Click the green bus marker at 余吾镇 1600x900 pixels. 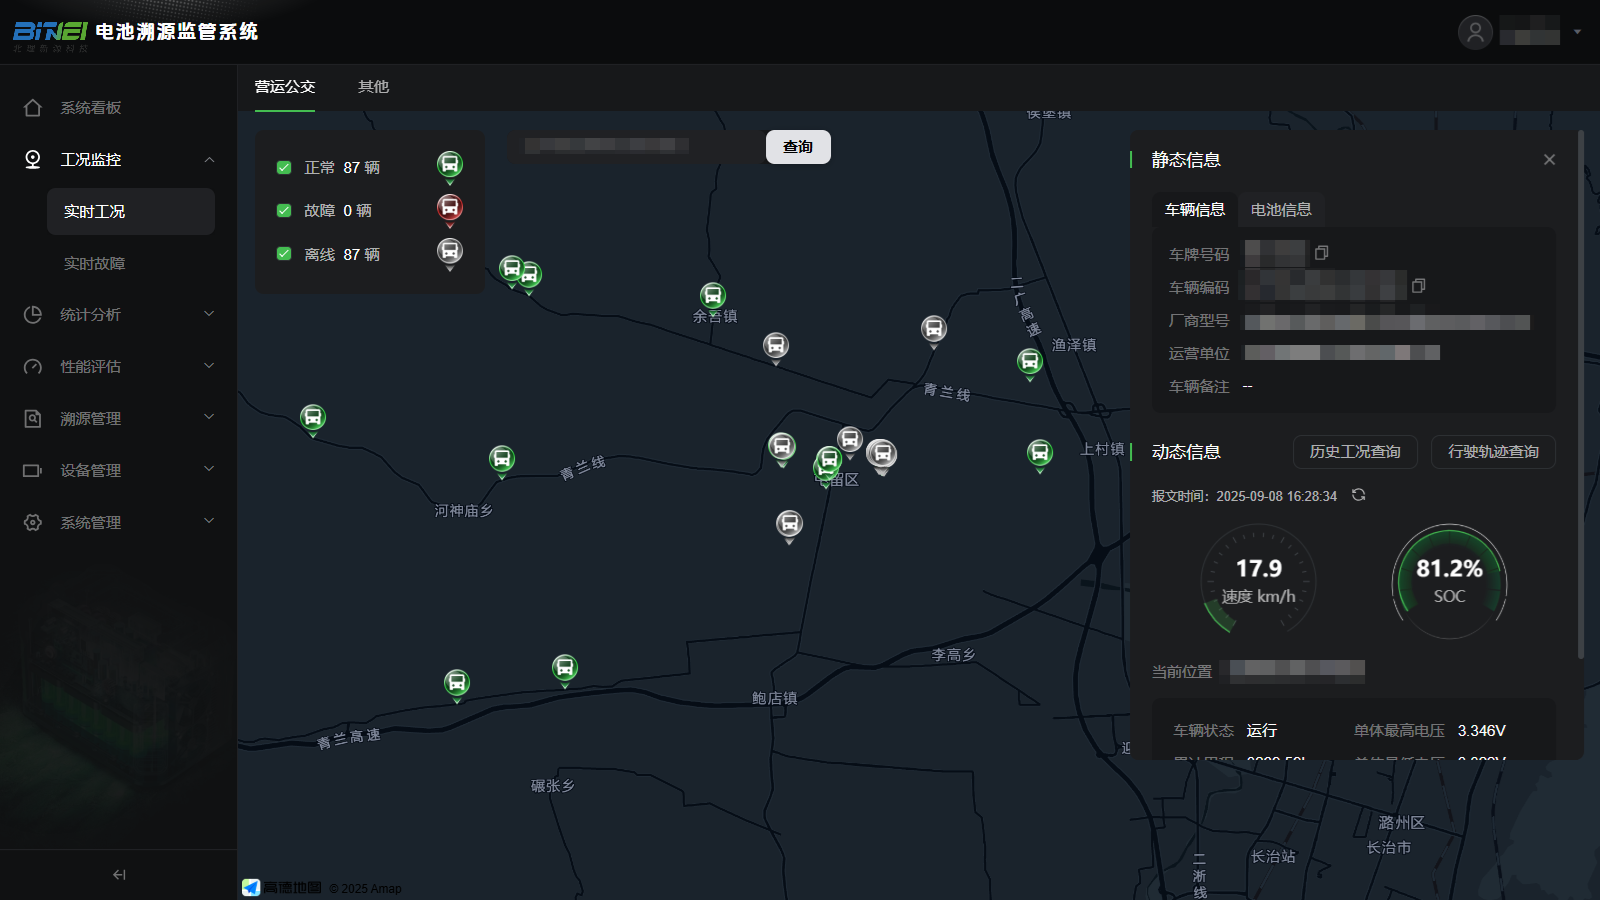712,296
